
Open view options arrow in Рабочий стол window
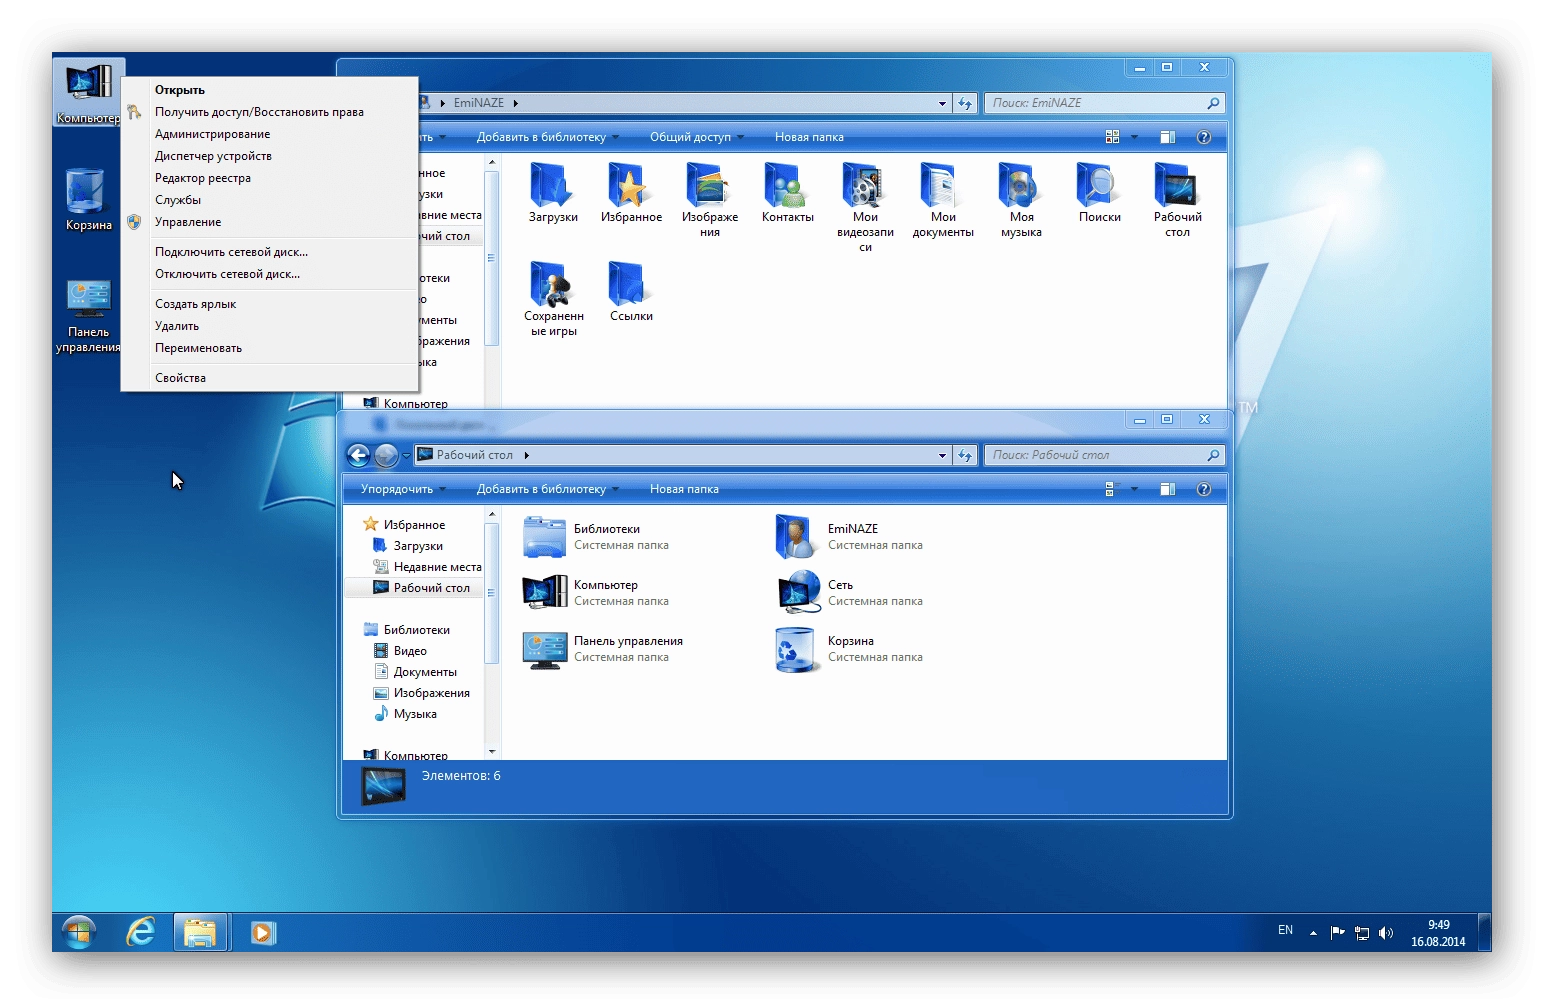[x=1134, y=489]
